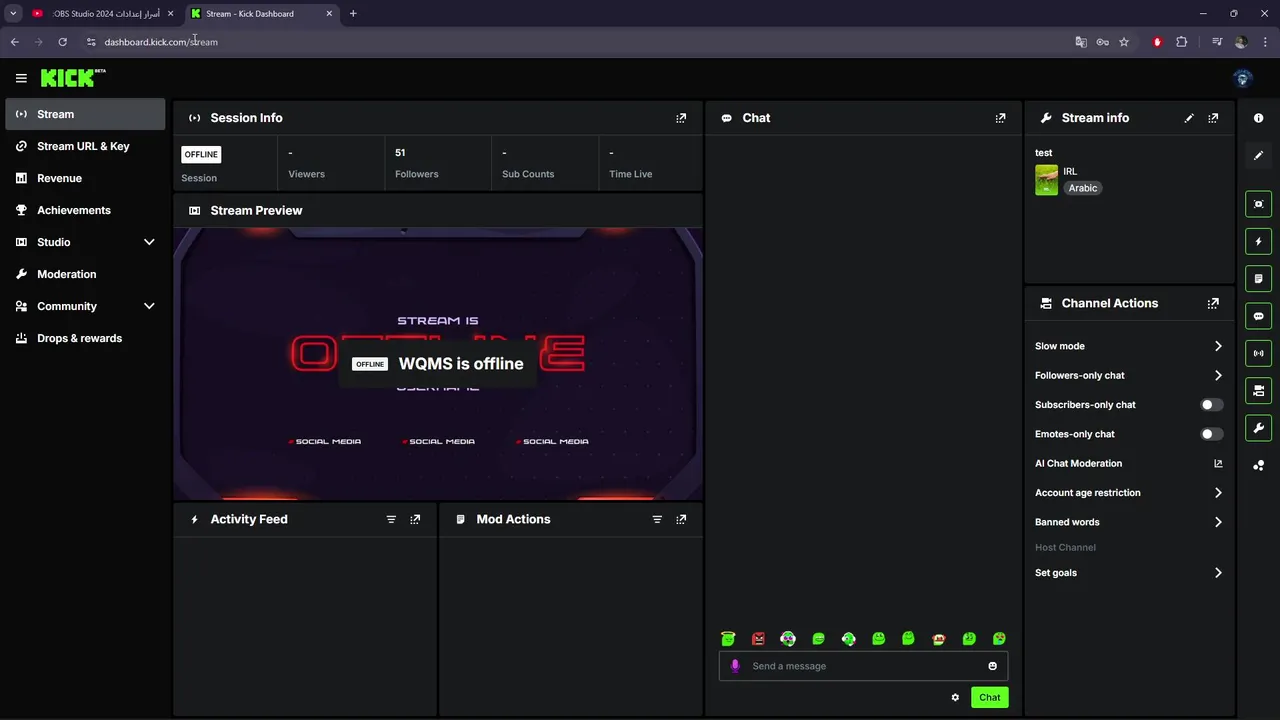
Task: Expand the Community sidebar section
Action: 149,306
